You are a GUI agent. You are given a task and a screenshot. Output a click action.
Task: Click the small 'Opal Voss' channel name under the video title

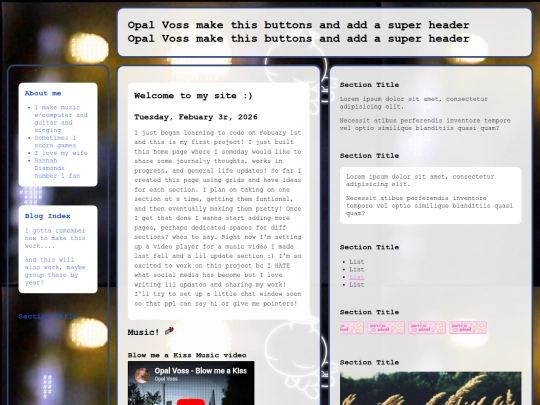[x=166, y=379]
